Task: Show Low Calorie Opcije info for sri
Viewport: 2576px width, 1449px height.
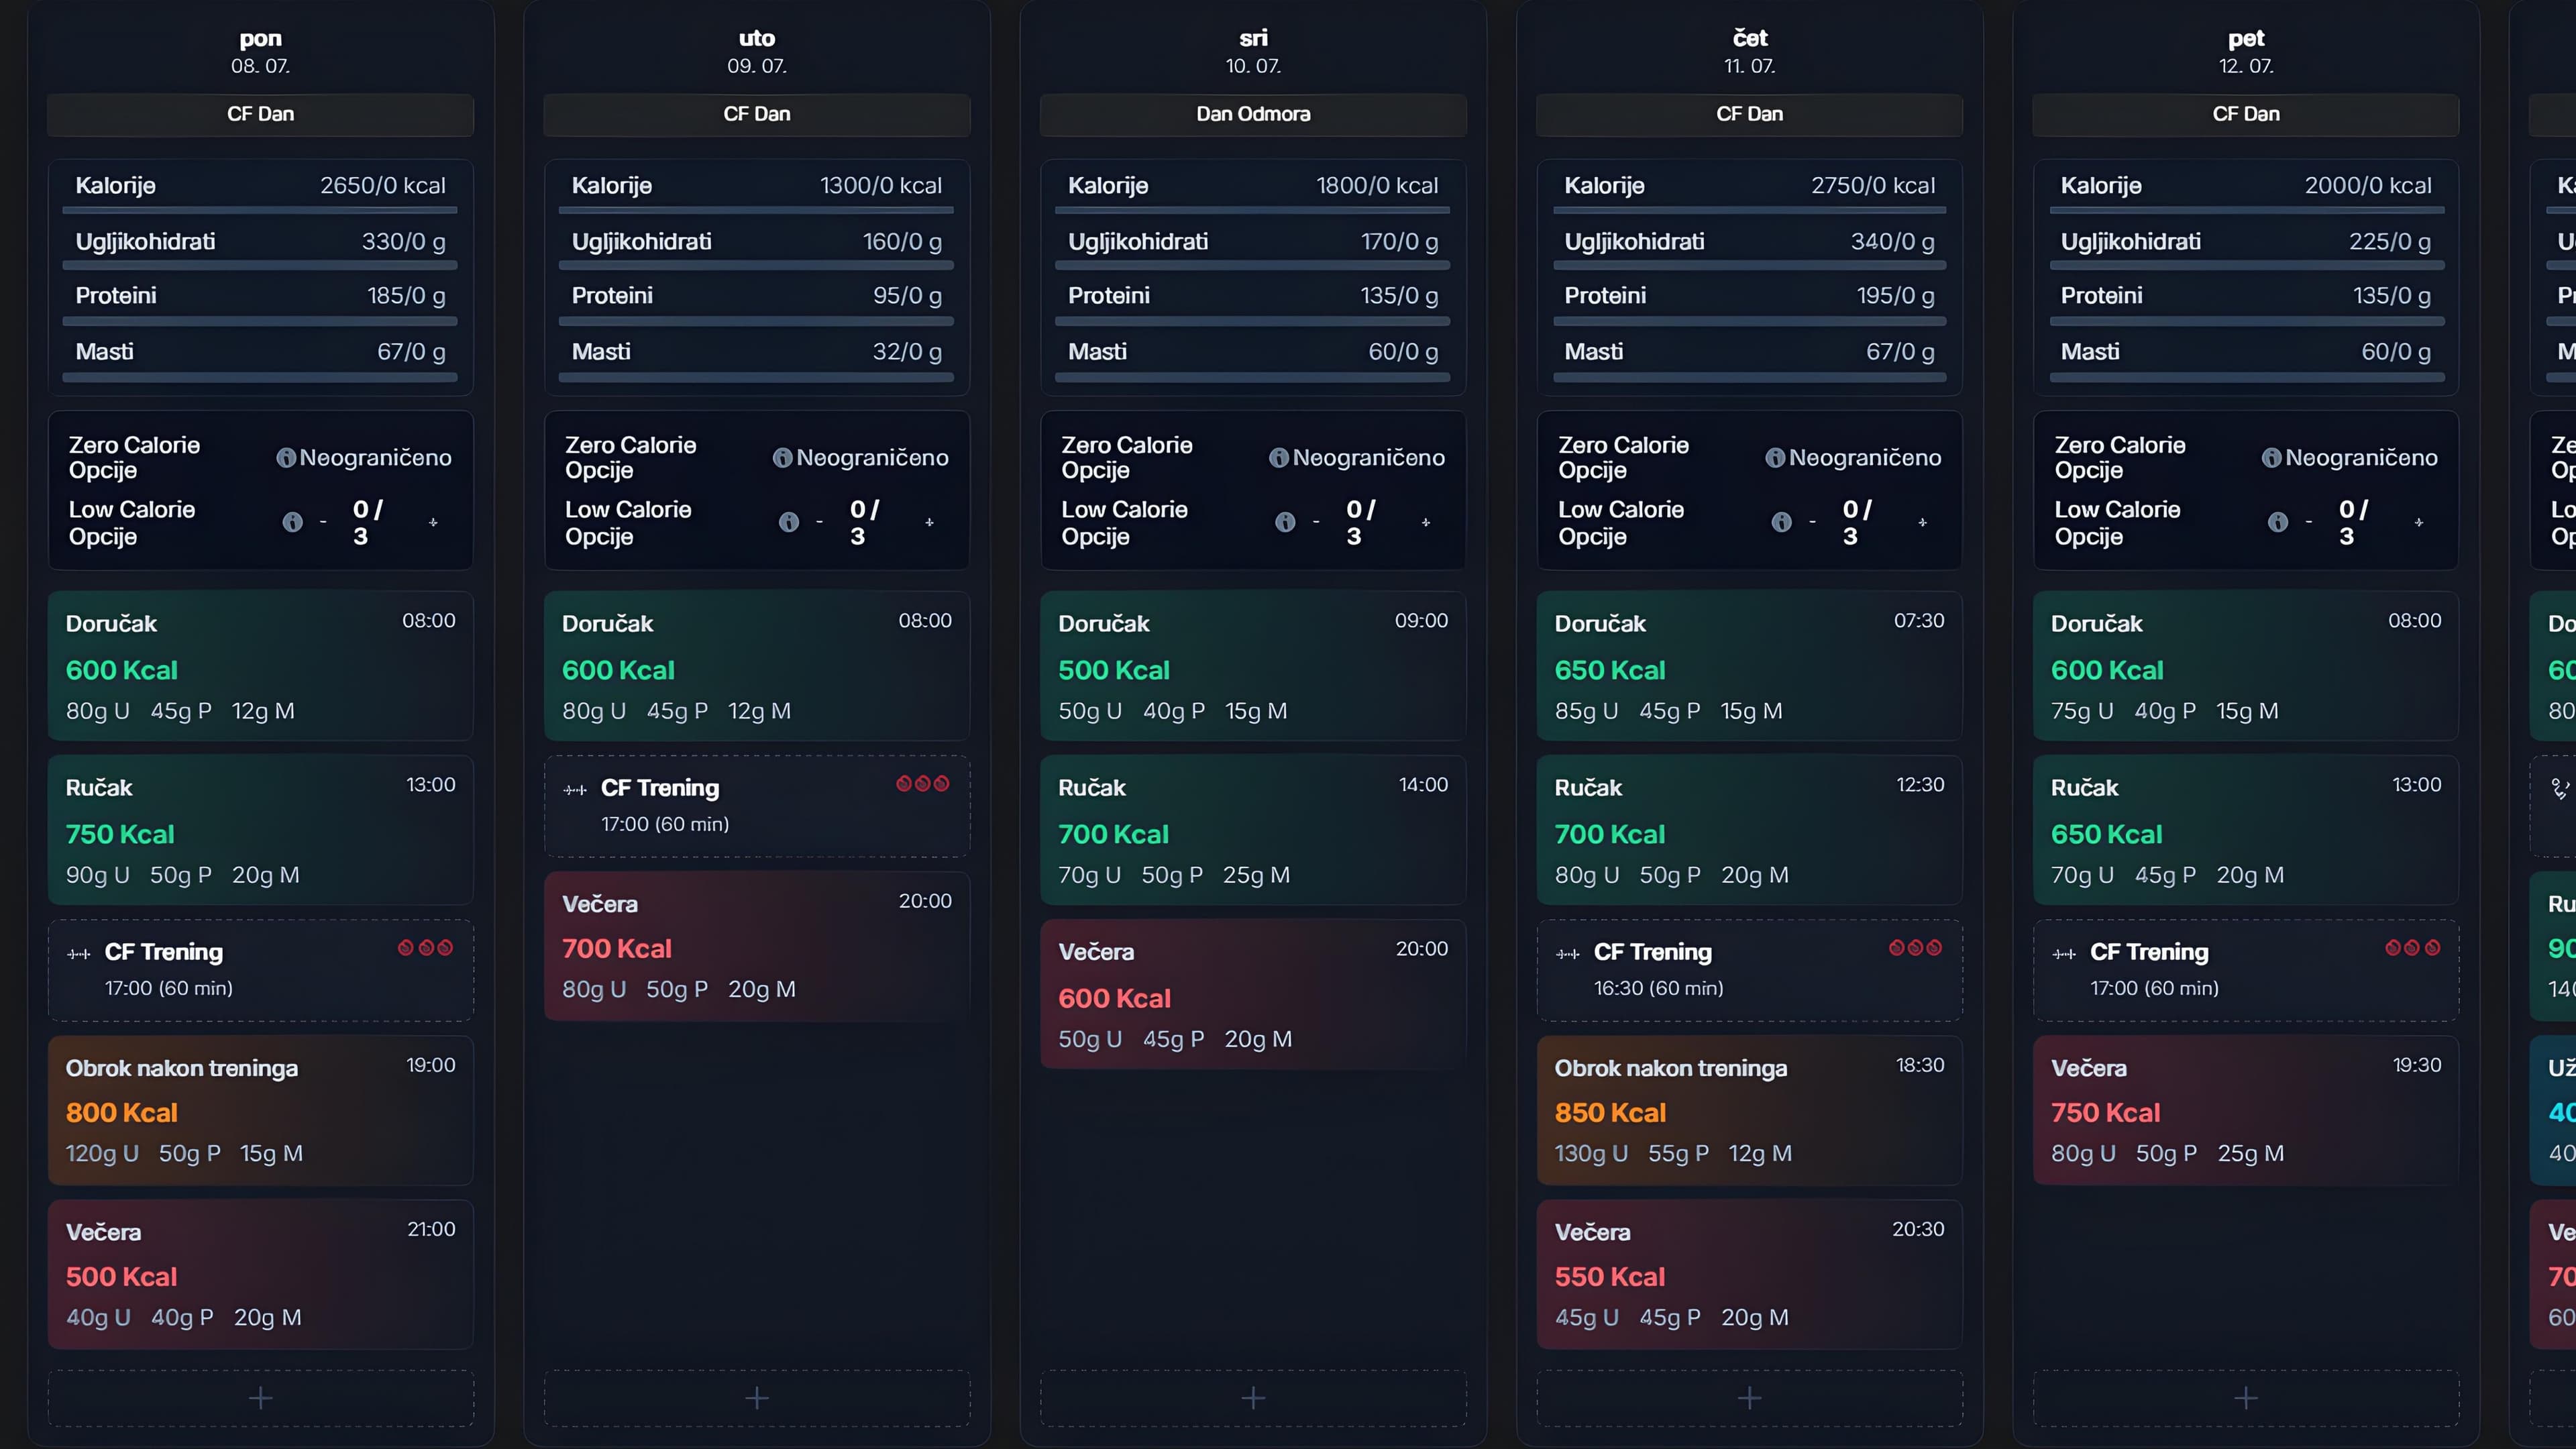Action: coord(1285,522)
